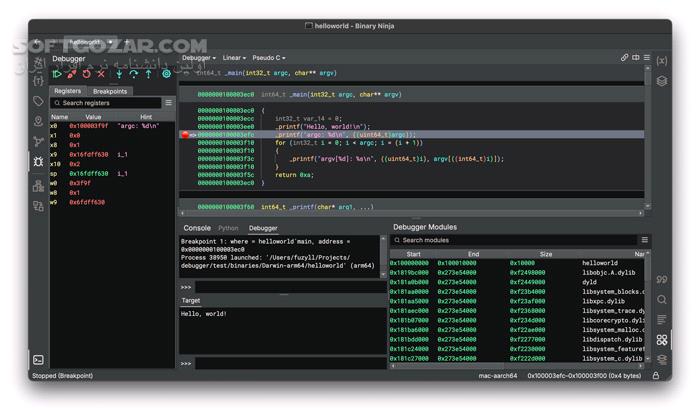Click the mac-aarch64 platform status entry
Viewport: 700px width, 418px height.
[498, 376]
